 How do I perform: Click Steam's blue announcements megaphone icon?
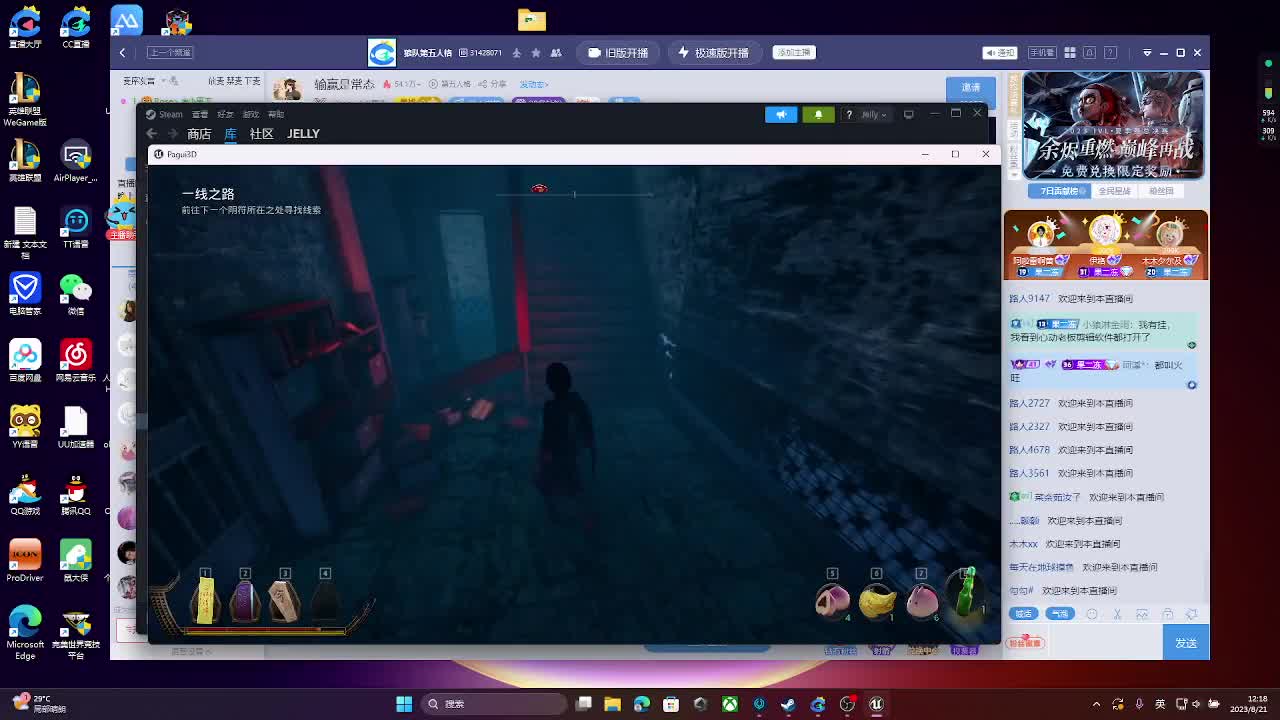coord(781,114)
